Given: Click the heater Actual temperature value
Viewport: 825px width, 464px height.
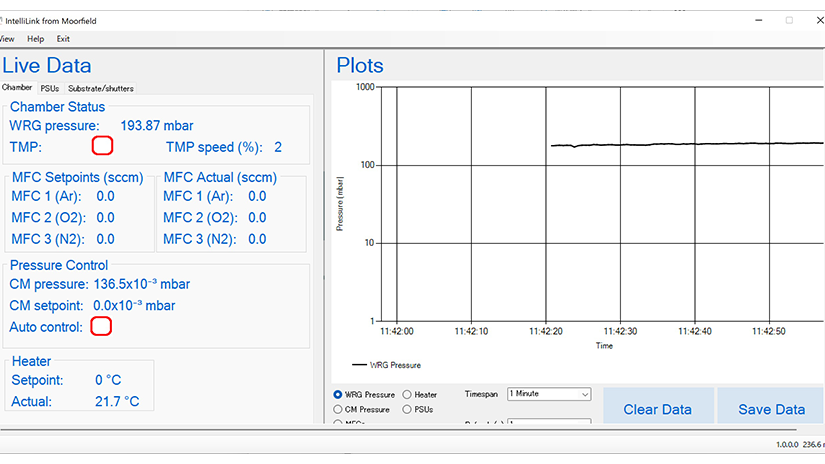Looking at the screenshot, I should coord(117,402).
